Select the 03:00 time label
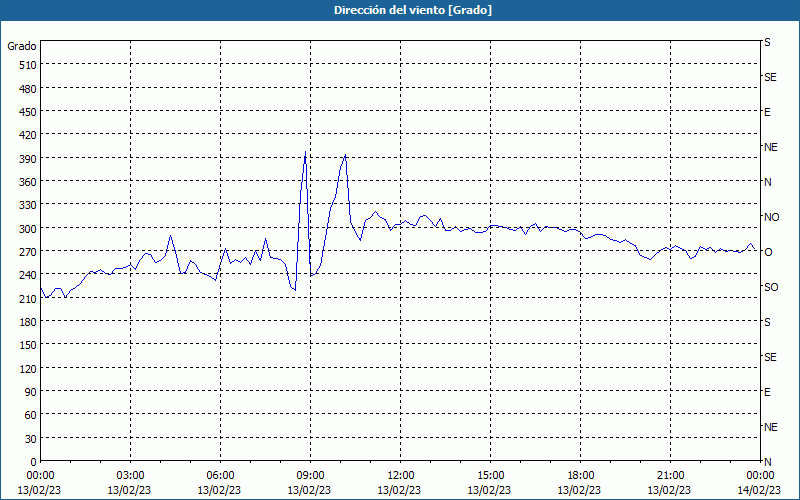 (x=130, y=476)
